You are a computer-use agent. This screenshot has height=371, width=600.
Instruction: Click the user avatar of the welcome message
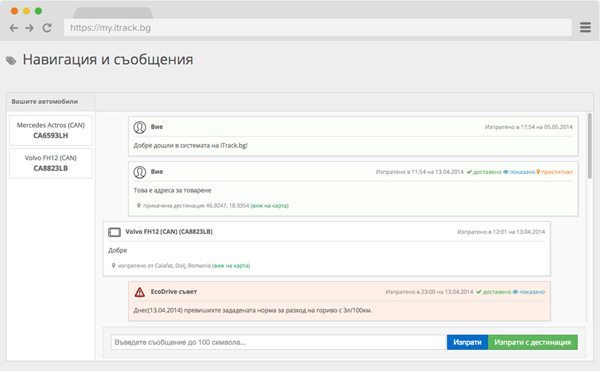coord(140,127)
